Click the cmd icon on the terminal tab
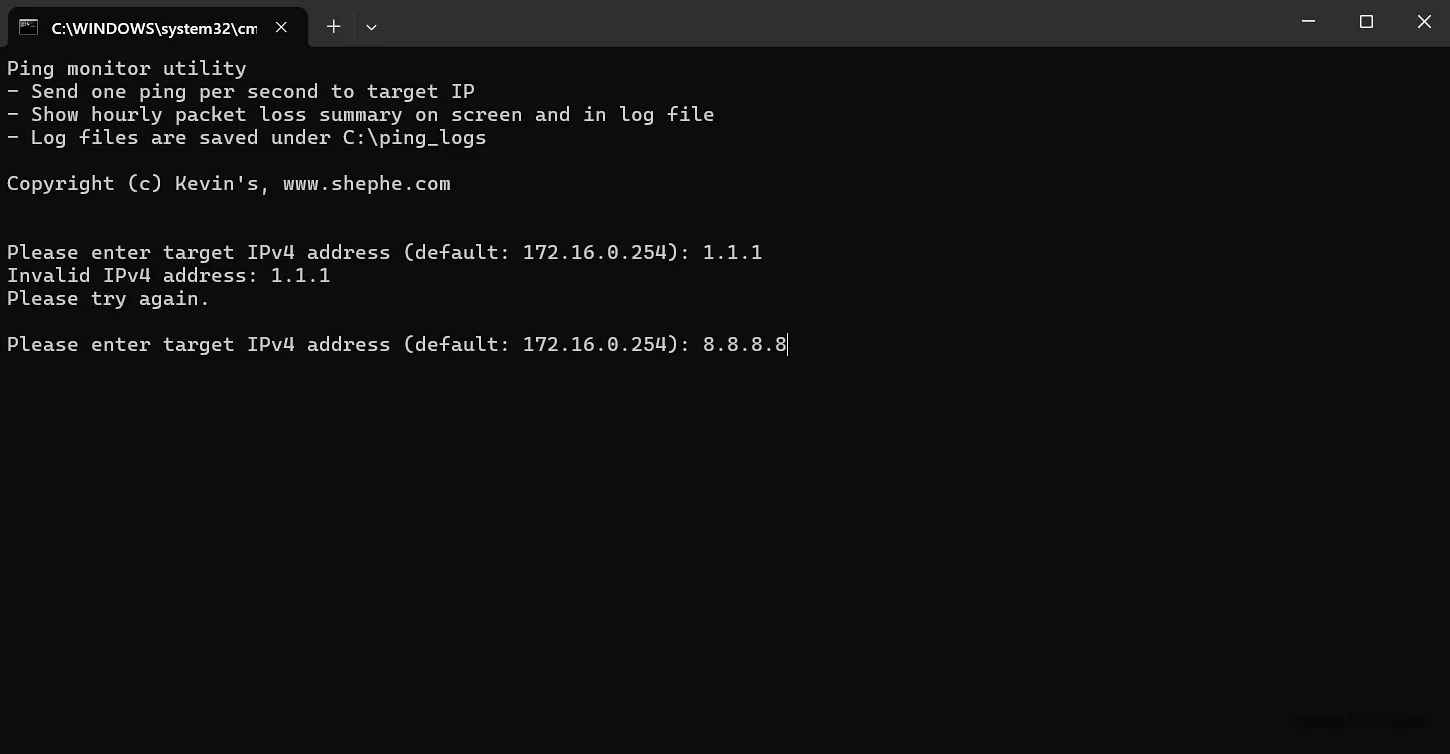The image size is (1450, 754). 28,27
